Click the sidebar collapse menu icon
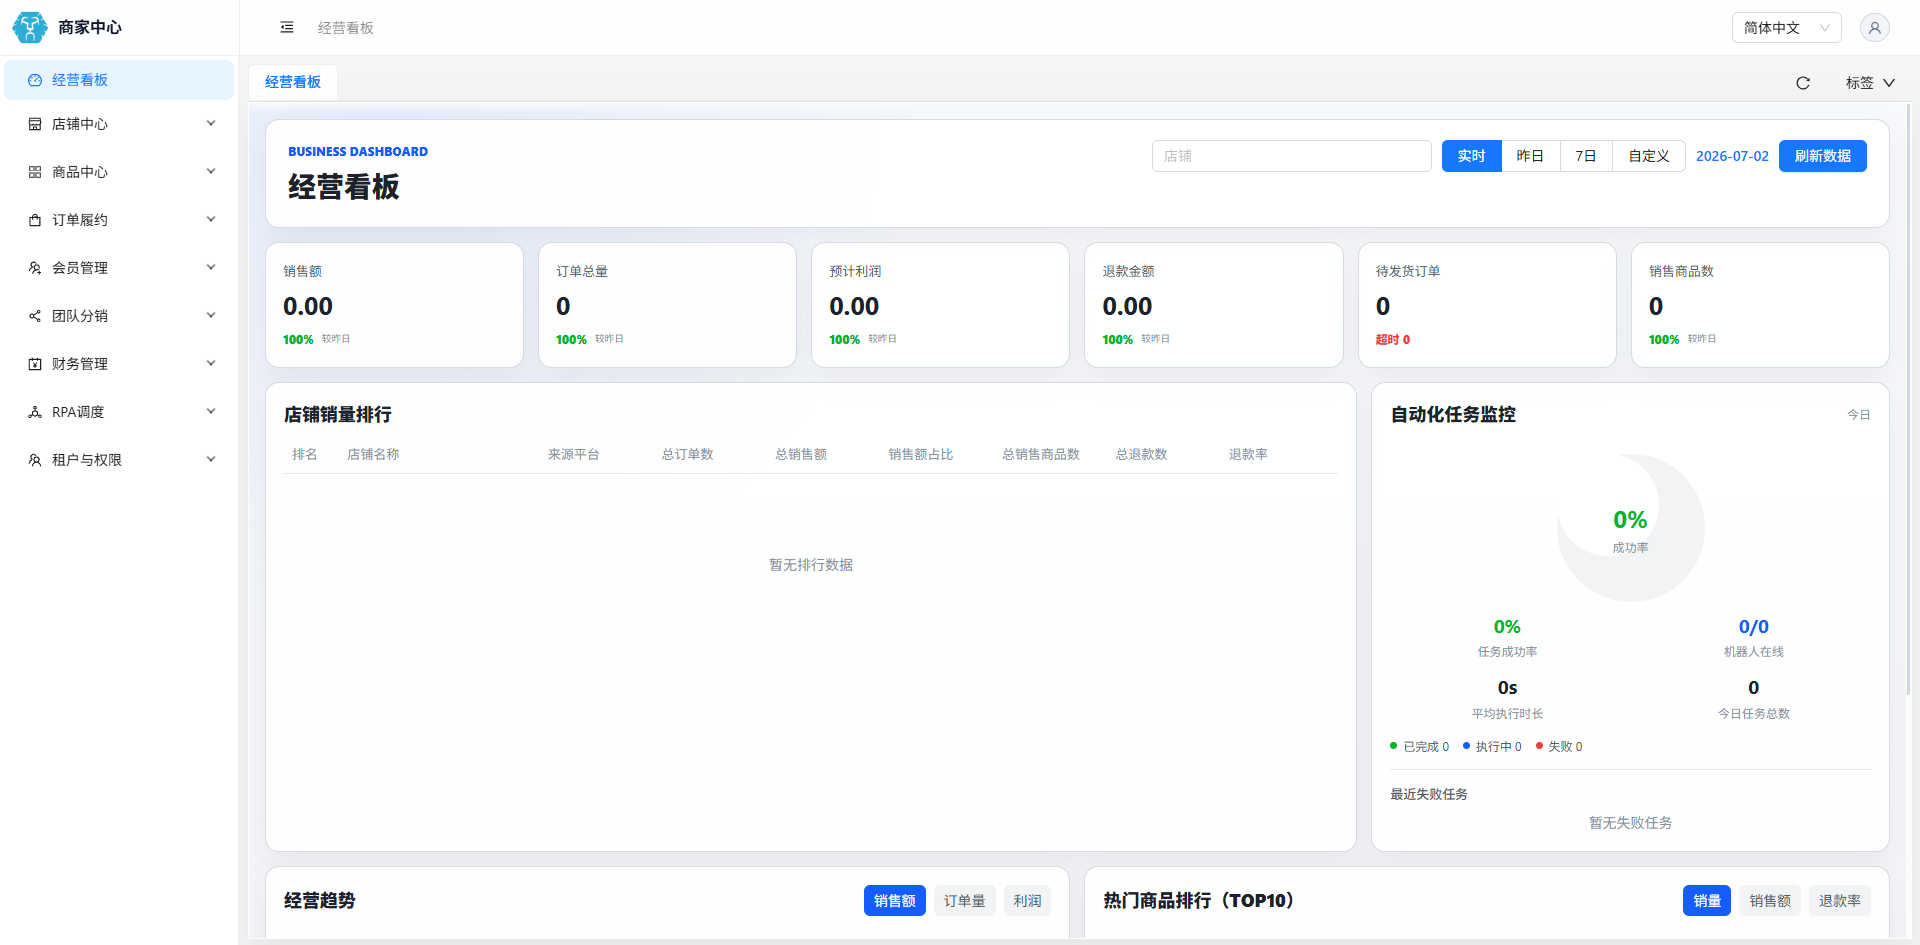1920x945 pixels. pos(287,28)
